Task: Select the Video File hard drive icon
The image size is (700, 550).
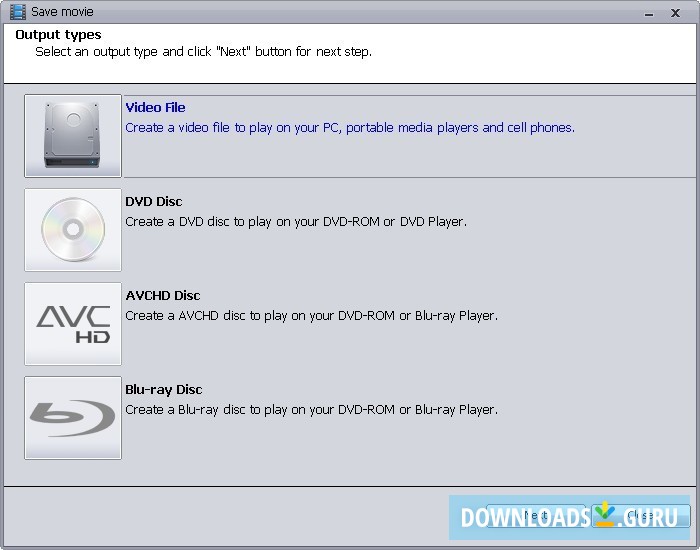Action: pos(73,136)
